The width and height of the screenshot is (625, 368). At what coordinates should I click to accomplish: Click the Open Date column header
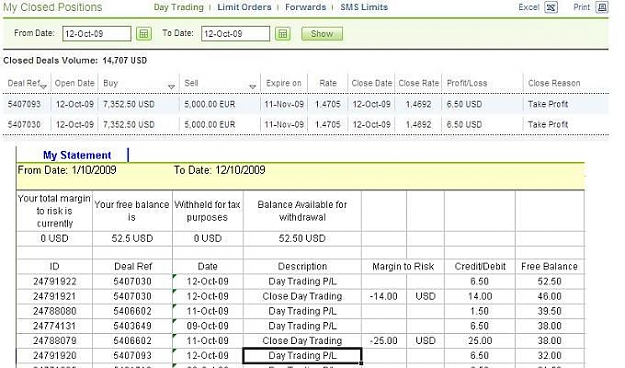click(x=75, y=83)
